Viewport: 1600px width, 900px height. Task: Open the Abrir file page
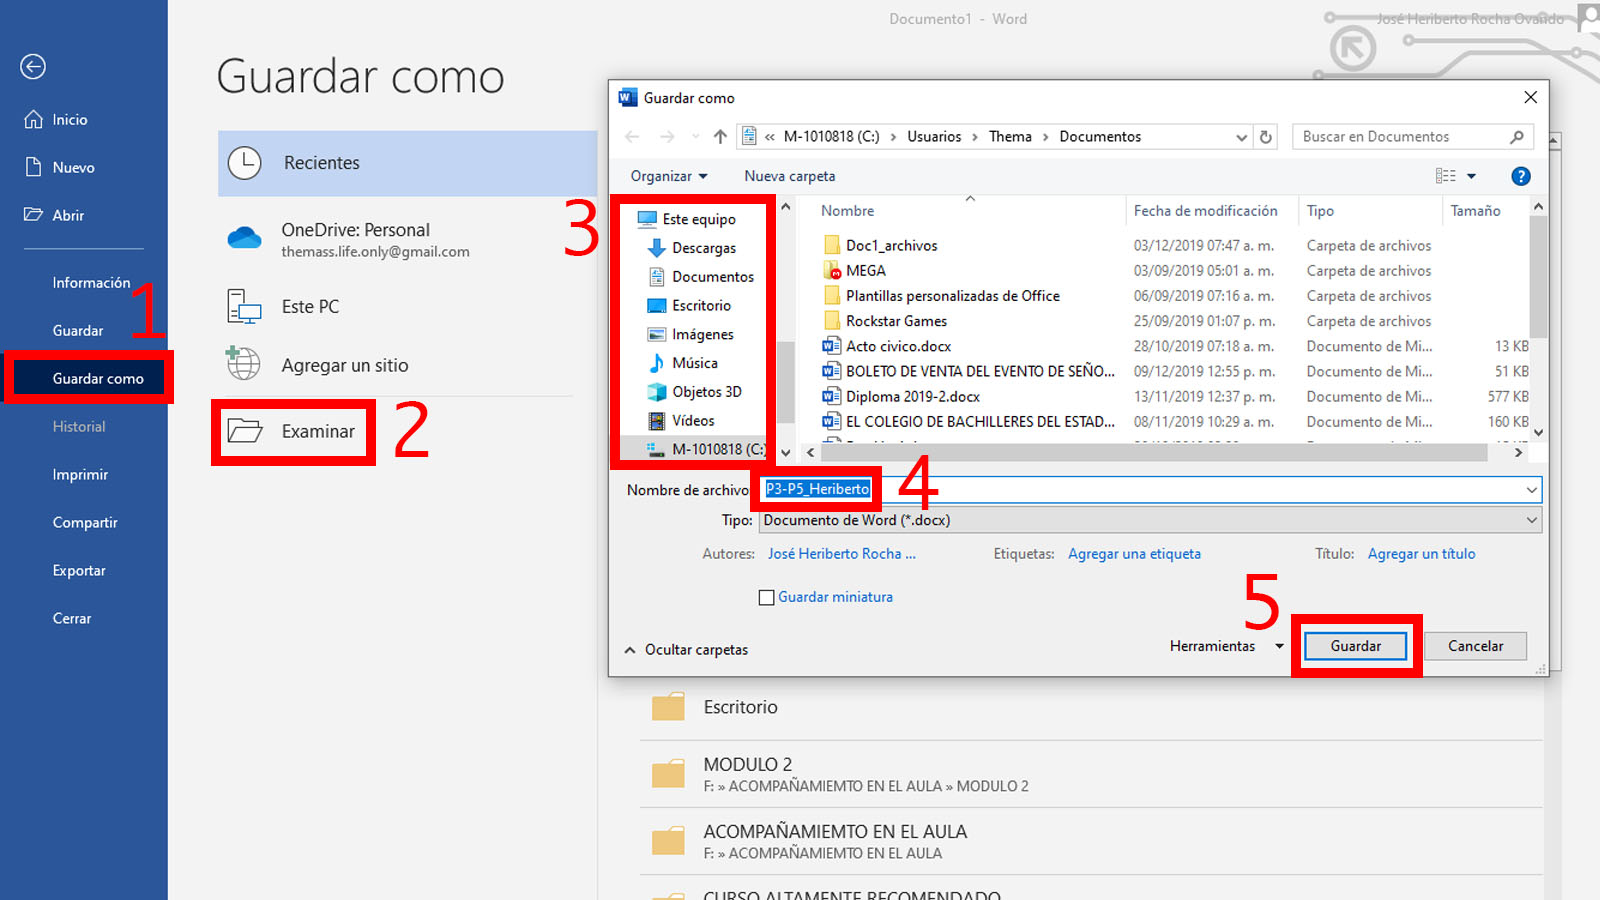click(55, 215)
